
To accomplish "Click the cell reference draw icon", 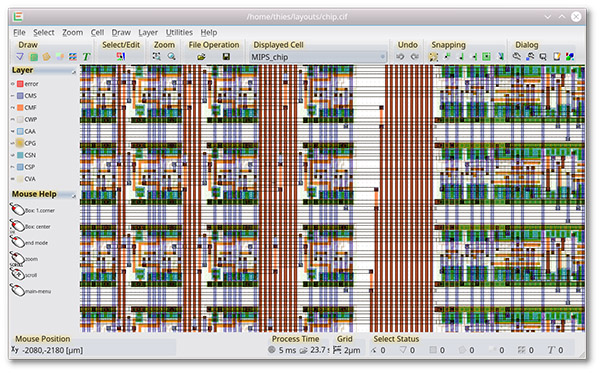I will coord(60,57).
